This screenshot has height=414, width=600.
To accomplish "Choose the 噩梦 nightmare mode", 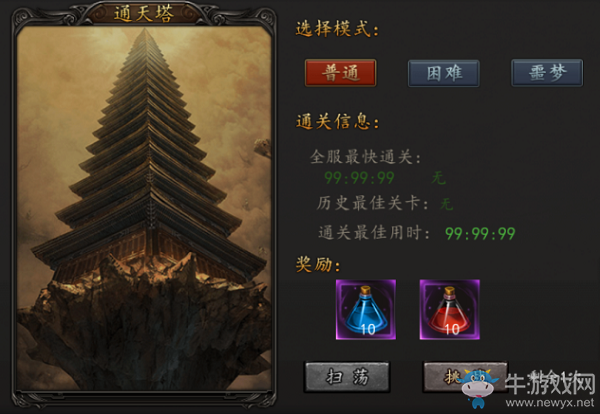I will click(x=547, y=73).
